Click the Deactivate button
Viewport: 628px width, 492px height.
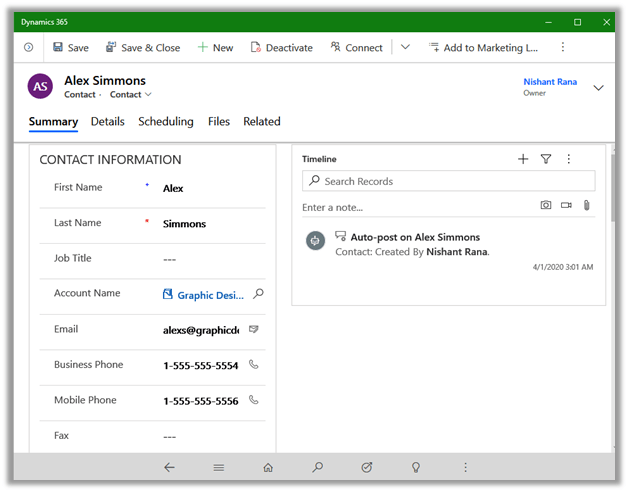coord(281,47)
